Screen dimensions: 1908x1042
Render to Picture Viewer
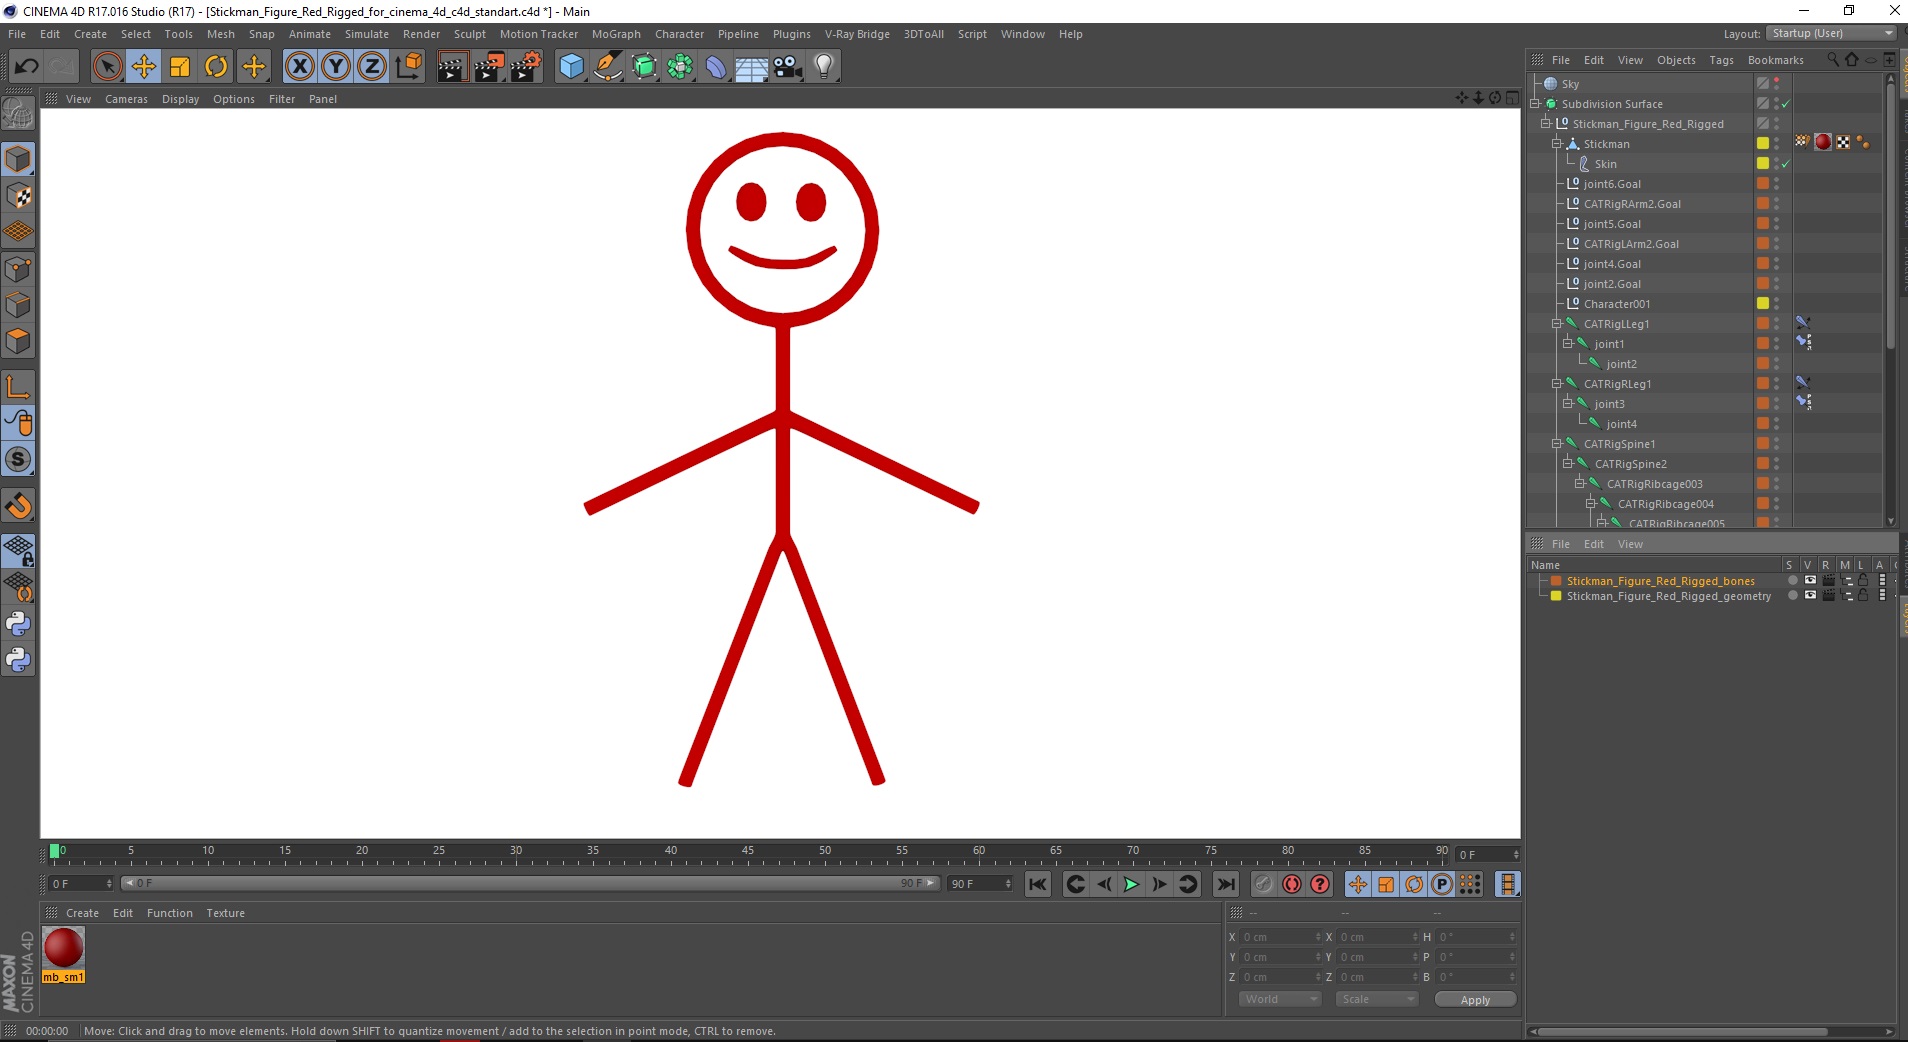(488, 67)
